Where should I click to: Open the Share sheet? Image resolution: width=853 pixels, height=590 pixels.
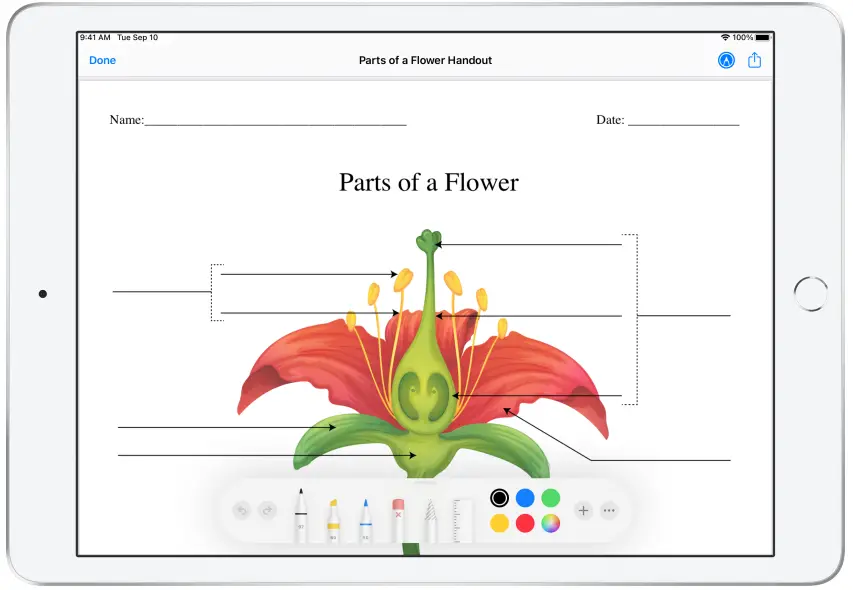755,59
